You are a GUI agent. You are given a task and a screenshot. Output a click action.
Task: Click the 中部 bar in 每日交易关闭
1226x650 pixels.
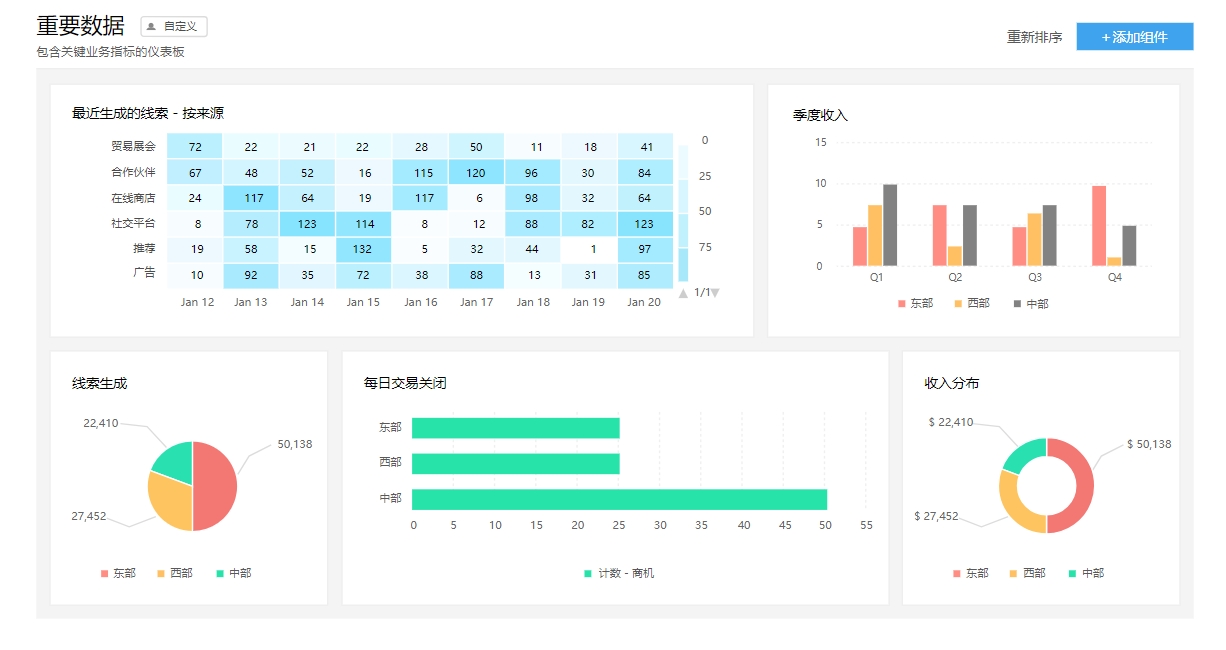[x=620, y=498]
